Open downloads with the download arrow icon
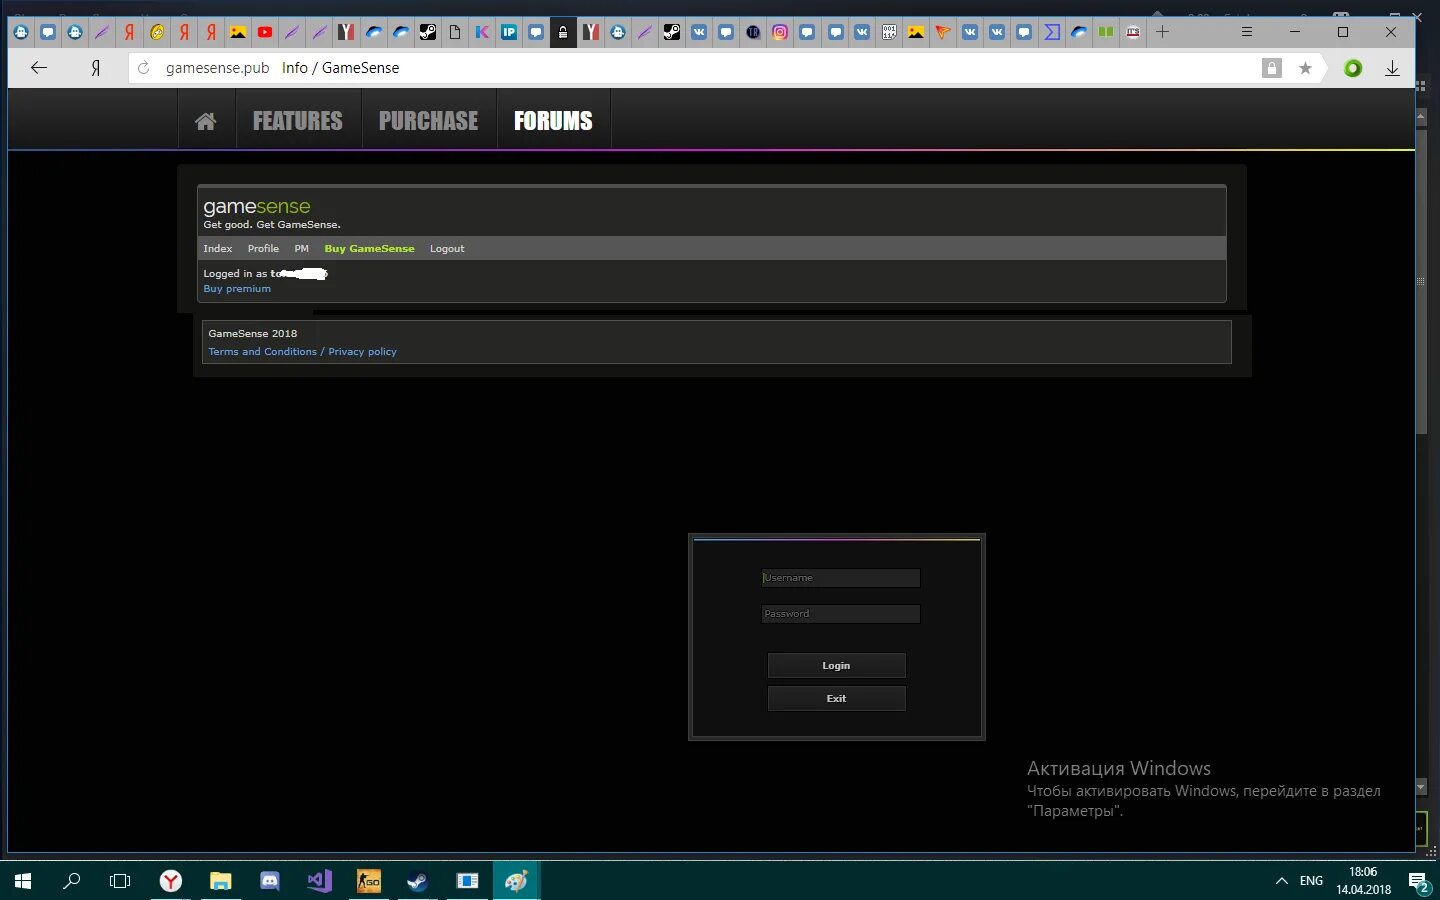1440x900 pixels. (x=1392, y=68)
